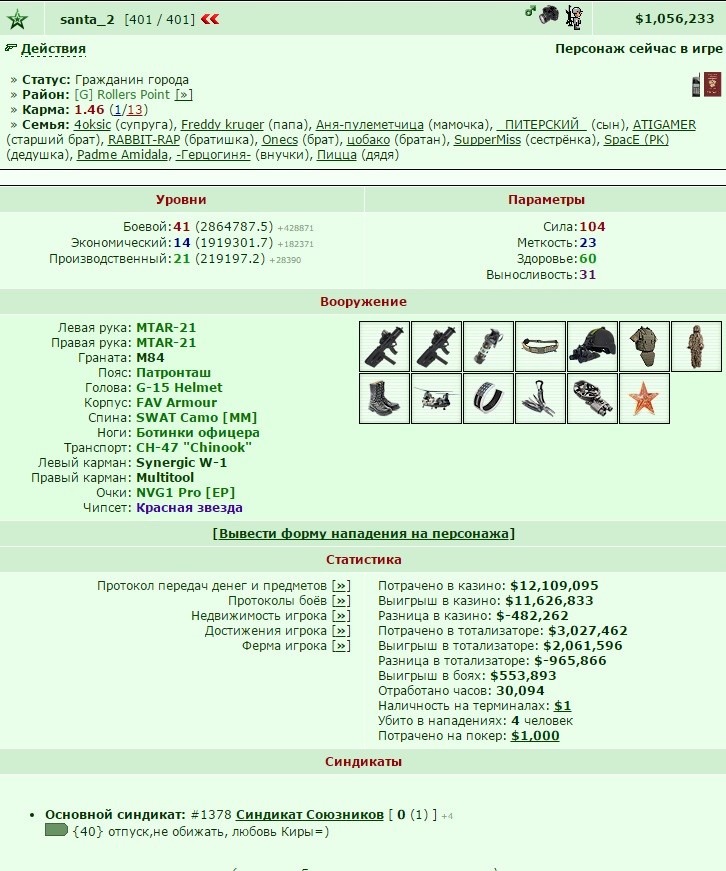Open spouse 4oksic profile
The height and width of the screenshot is (871, 726).
(x=93, y=124)
